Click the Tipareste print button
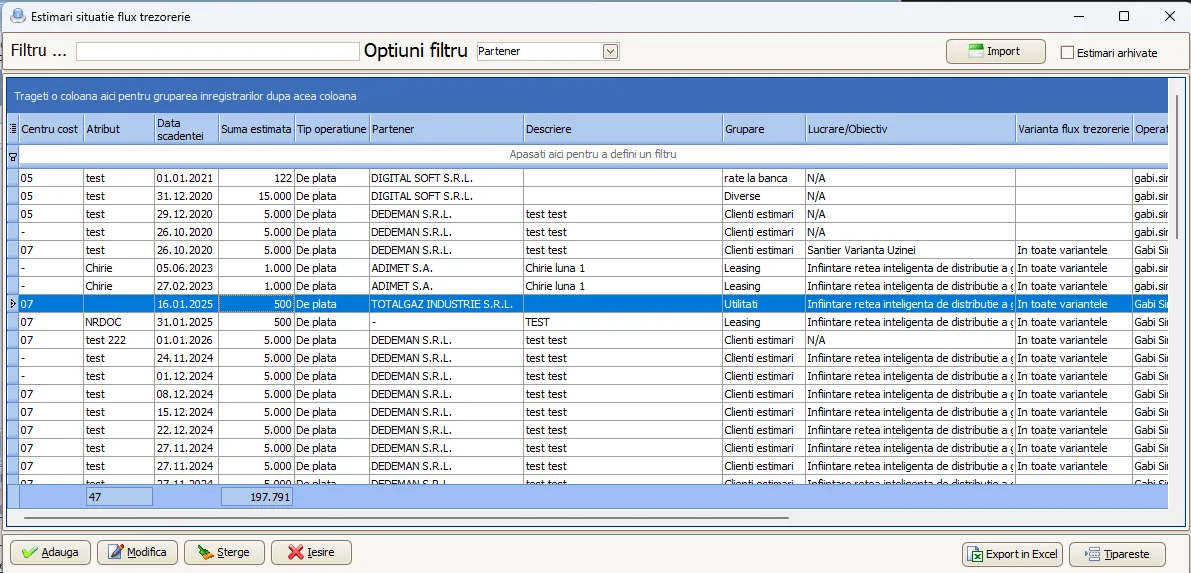 [x=1119, y=554]
